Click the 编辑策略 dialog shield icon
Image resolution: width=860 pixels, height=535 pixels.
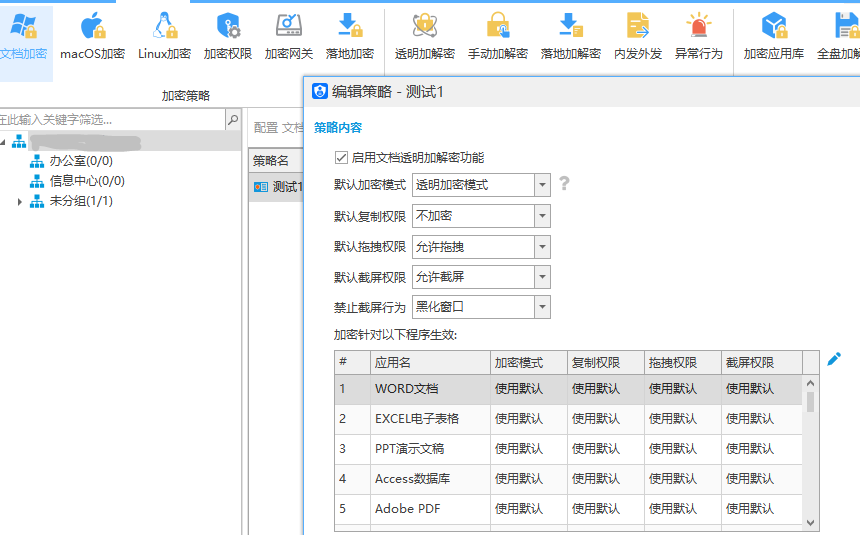coord(320,91)
